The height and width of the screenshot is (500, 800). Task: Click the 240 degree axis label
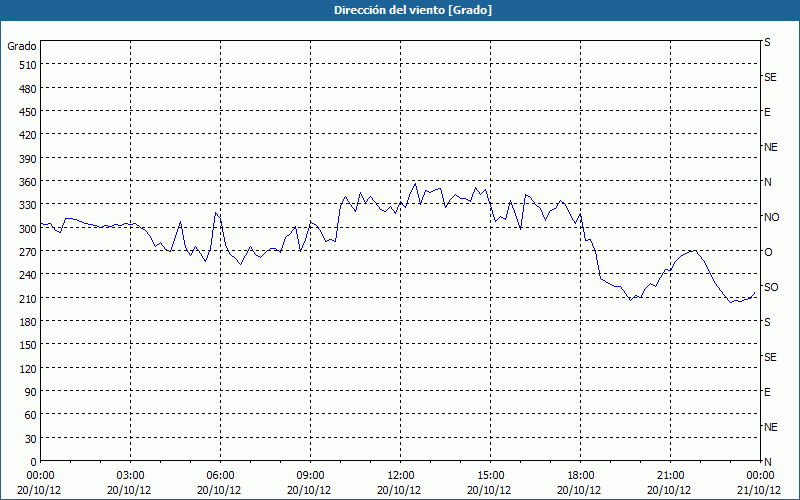click(28, 275)
